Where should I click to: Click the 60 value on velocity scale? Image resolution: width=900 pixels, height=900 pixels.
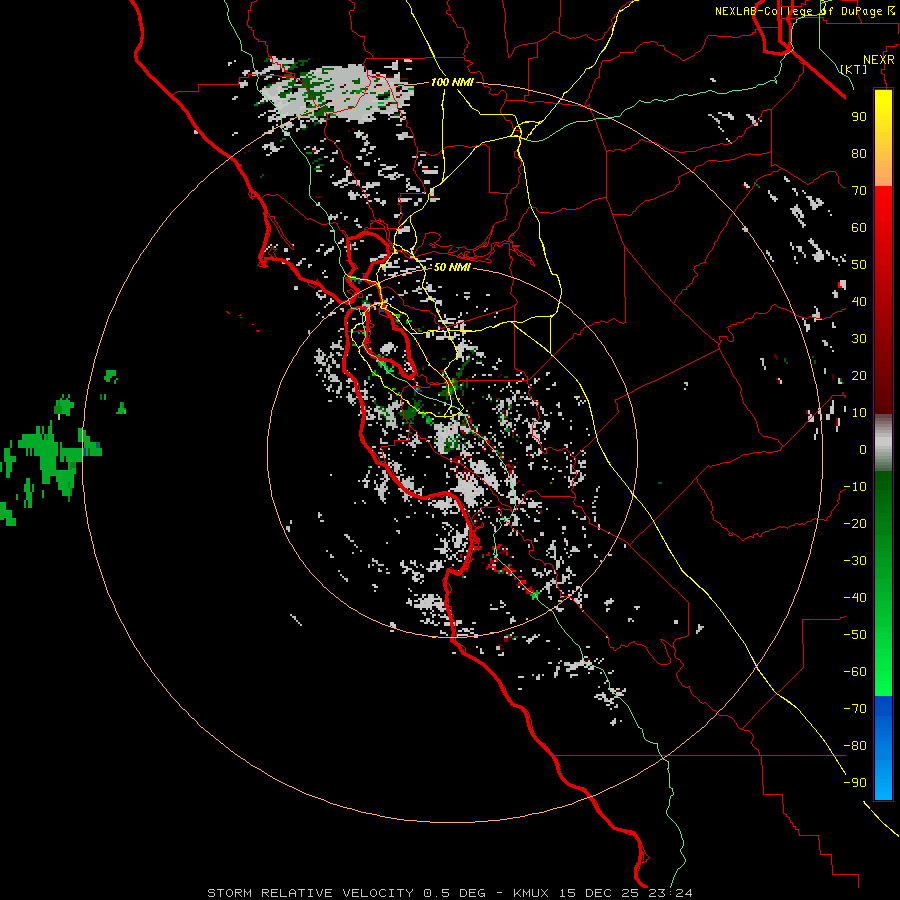pyautogui.click(x=859, y=227)
